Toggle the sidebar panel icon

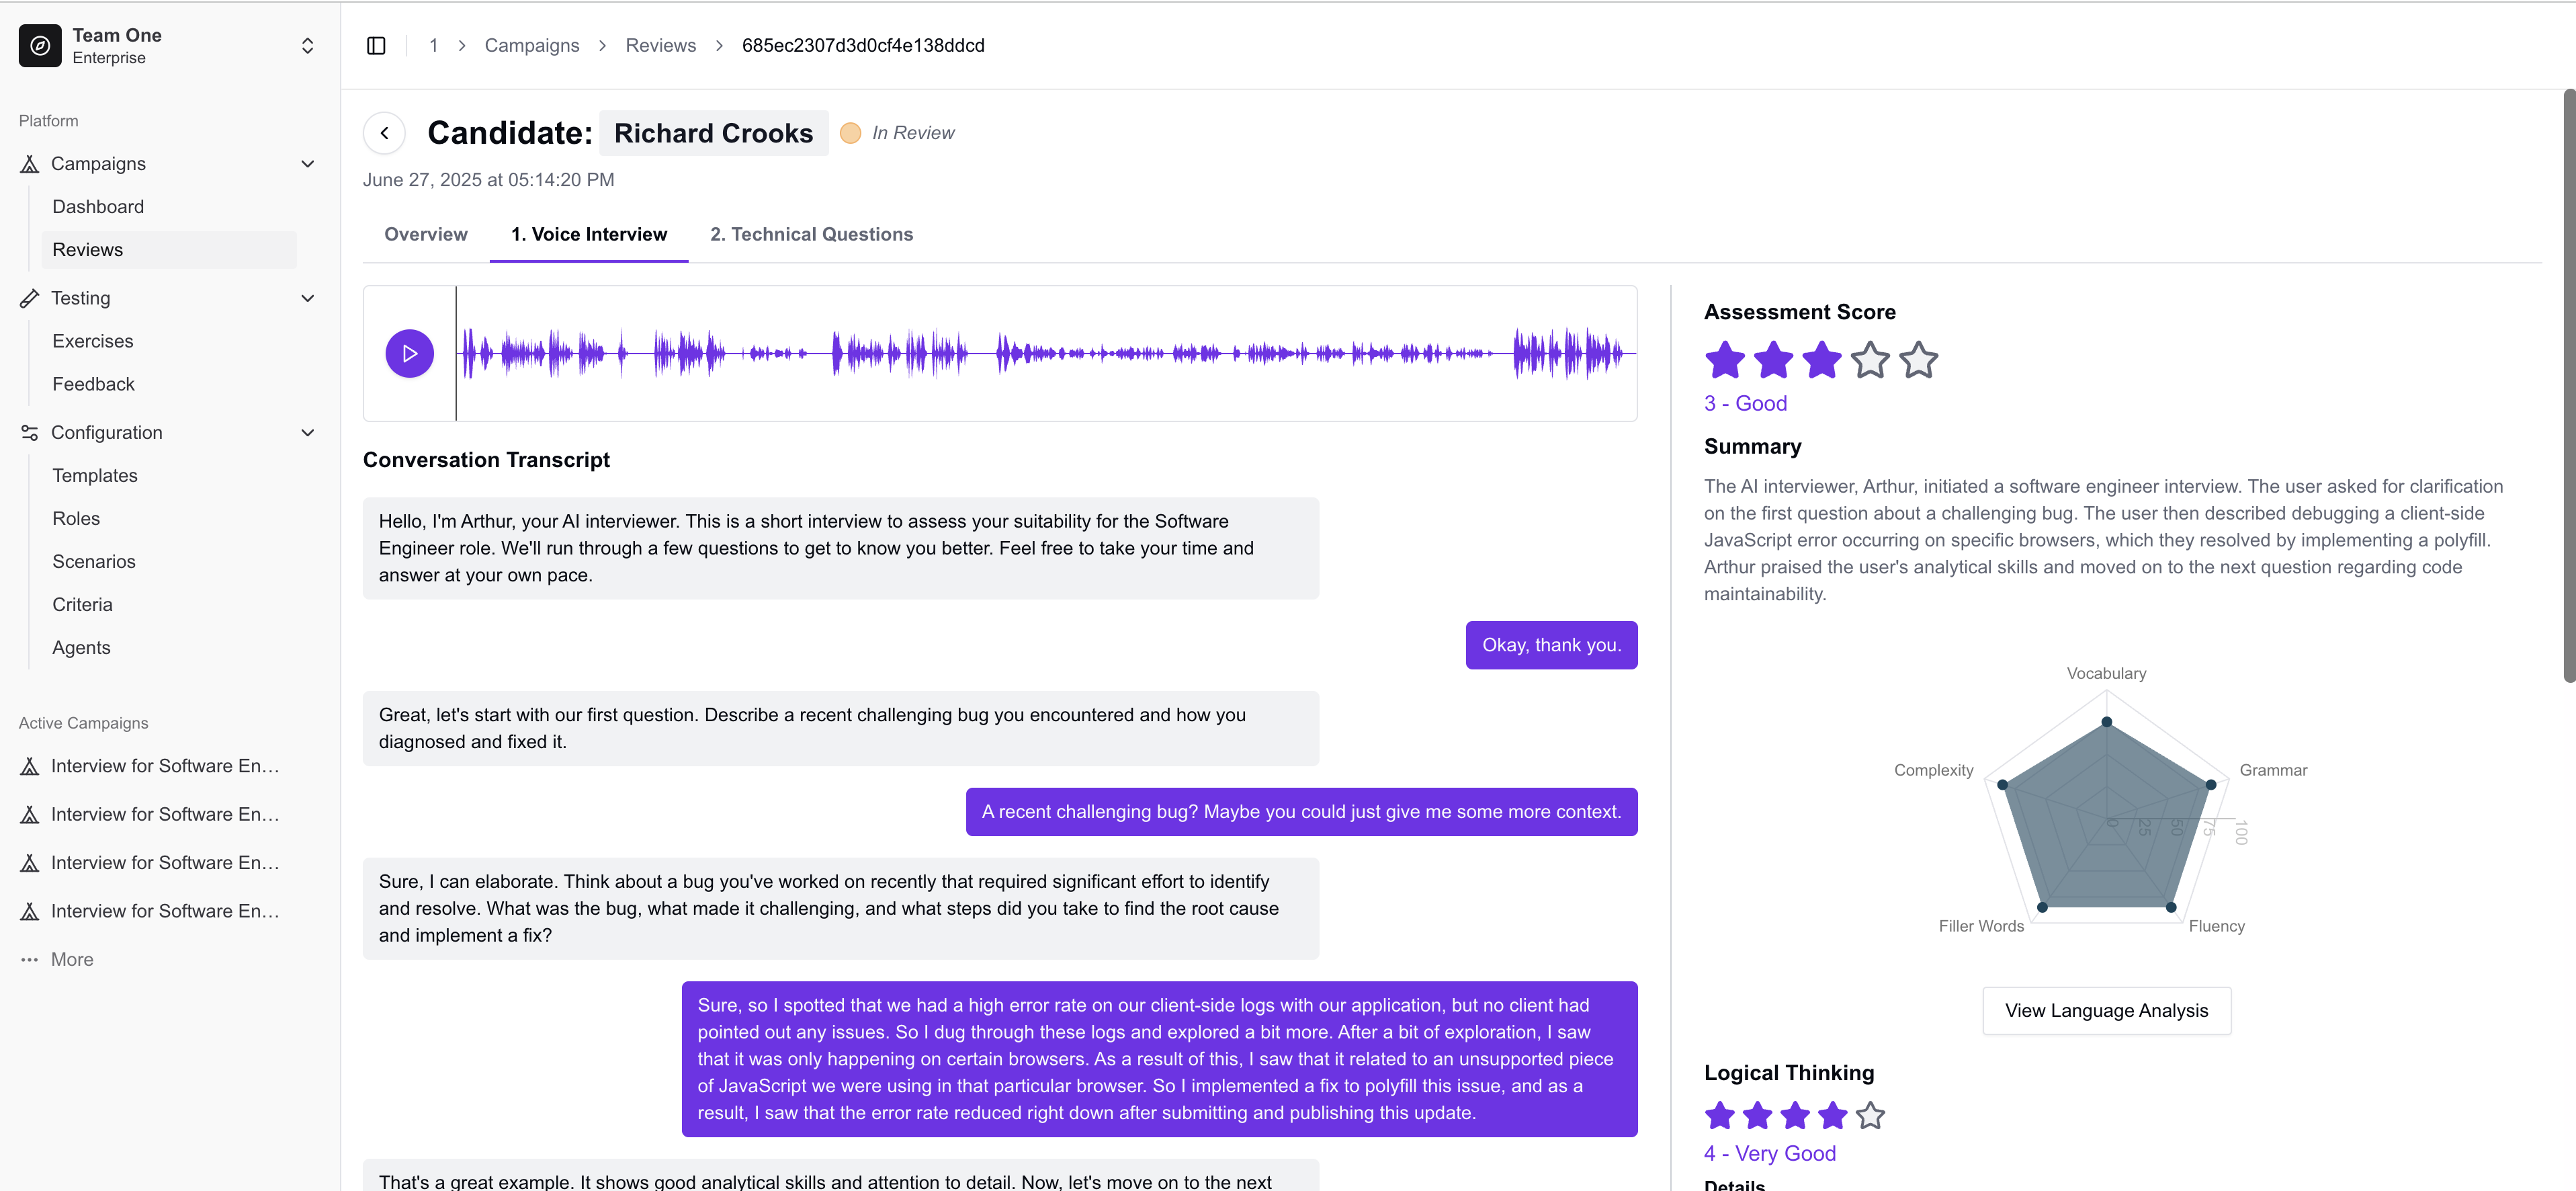[x=376, y=46]
